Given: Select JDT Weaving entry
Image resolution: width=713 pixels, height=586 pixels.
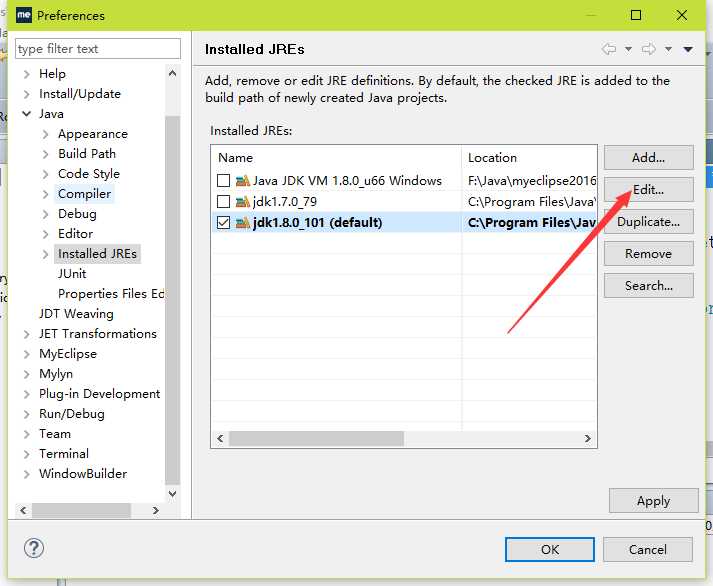Looking at the screenshot, I should [76, 314].
